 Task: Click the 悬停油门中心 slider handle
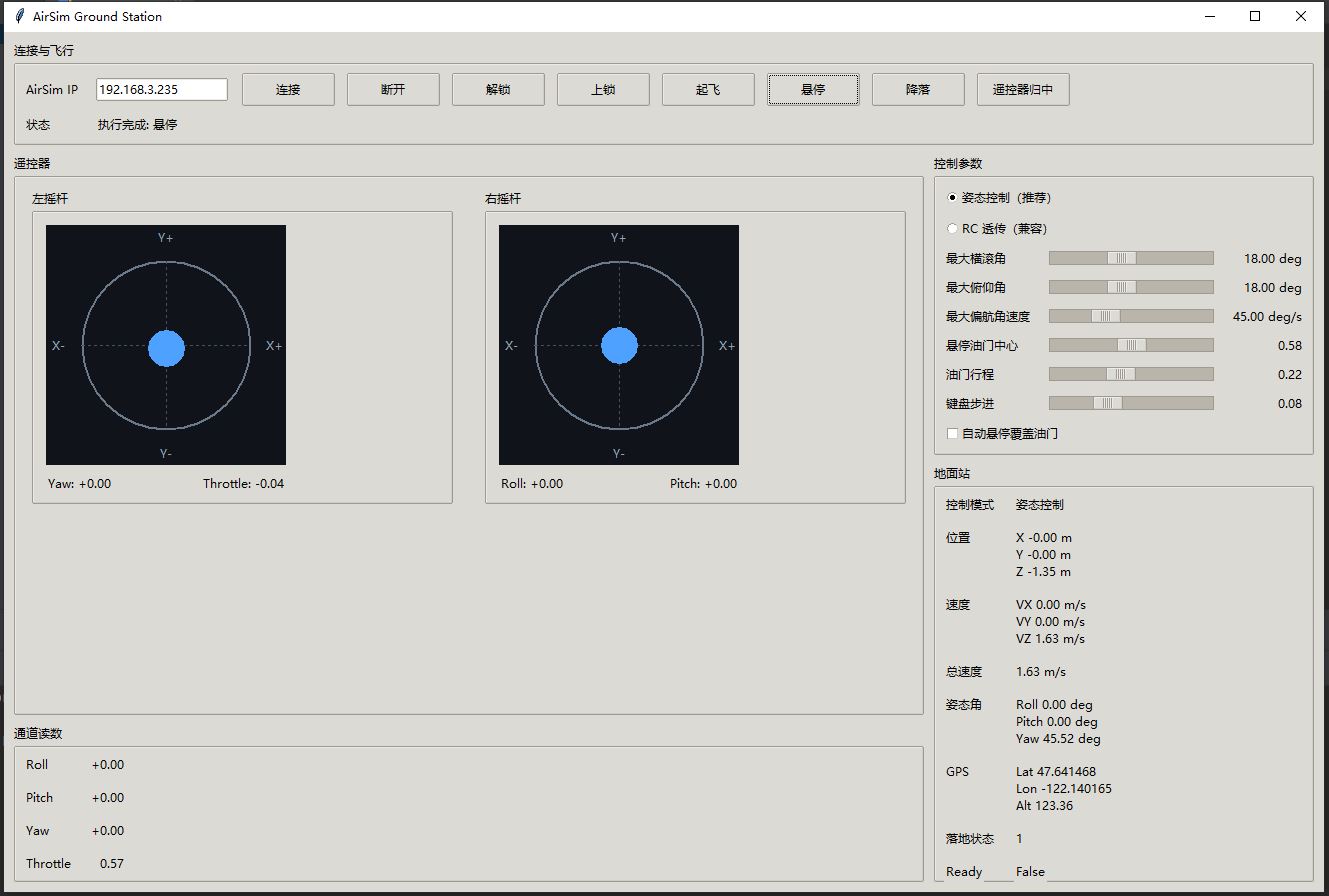[1132, 345]
